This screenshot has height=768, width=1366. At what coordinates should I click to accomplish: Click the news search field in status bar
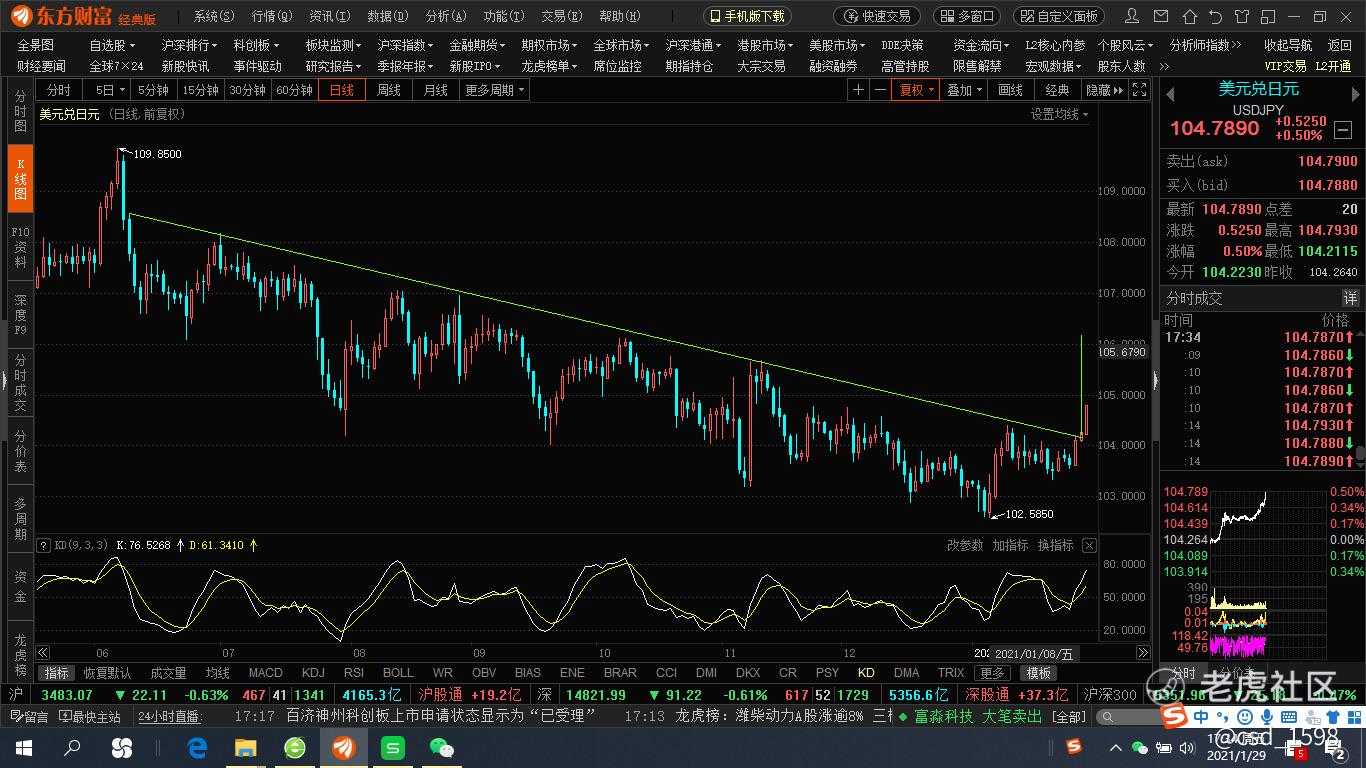(x=1129, y=717)
